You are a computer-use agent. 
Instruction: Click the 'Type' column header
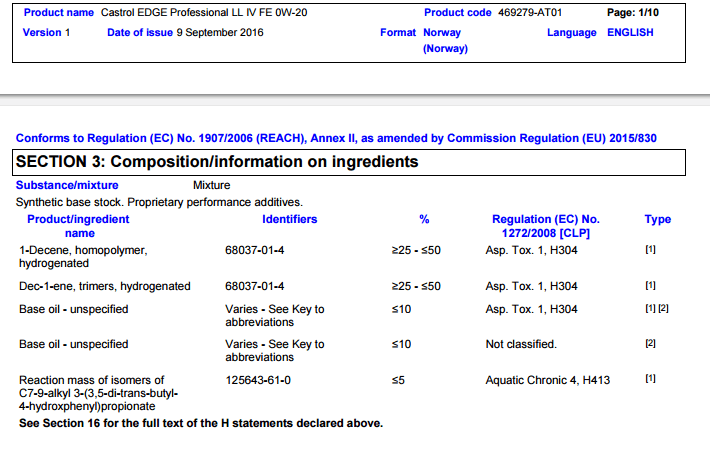click(x=657, y=219)
